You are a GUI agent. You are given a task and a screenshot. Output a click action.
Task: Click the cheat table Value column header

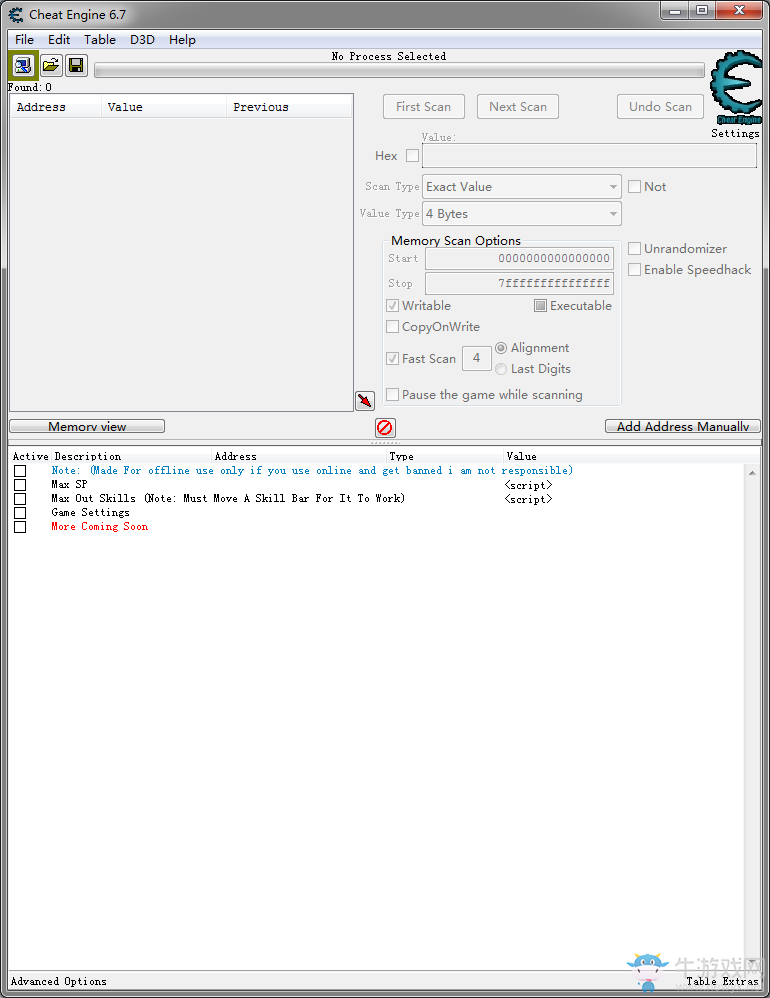(630, 456)
